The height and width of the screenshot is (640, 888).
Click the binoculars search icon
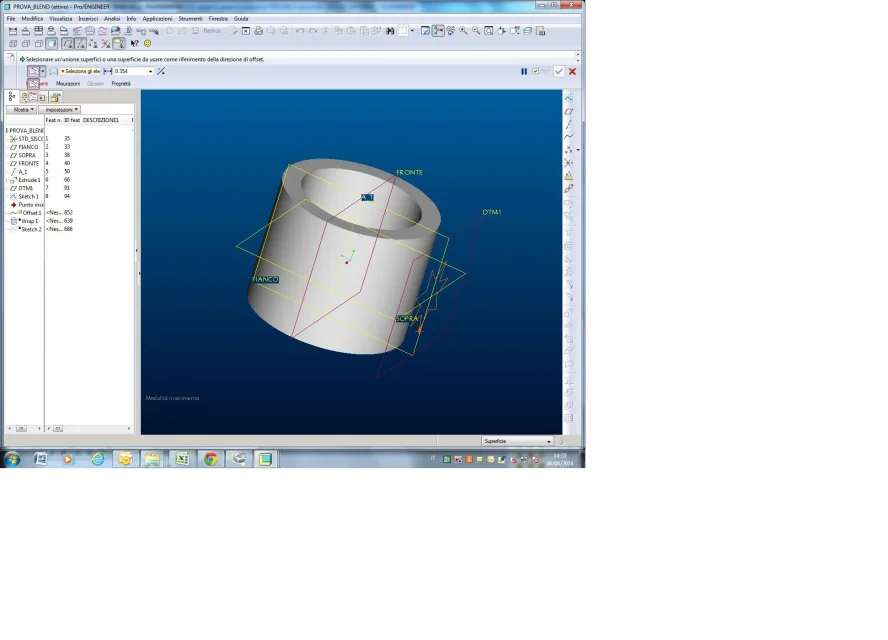tap(390, 31)
